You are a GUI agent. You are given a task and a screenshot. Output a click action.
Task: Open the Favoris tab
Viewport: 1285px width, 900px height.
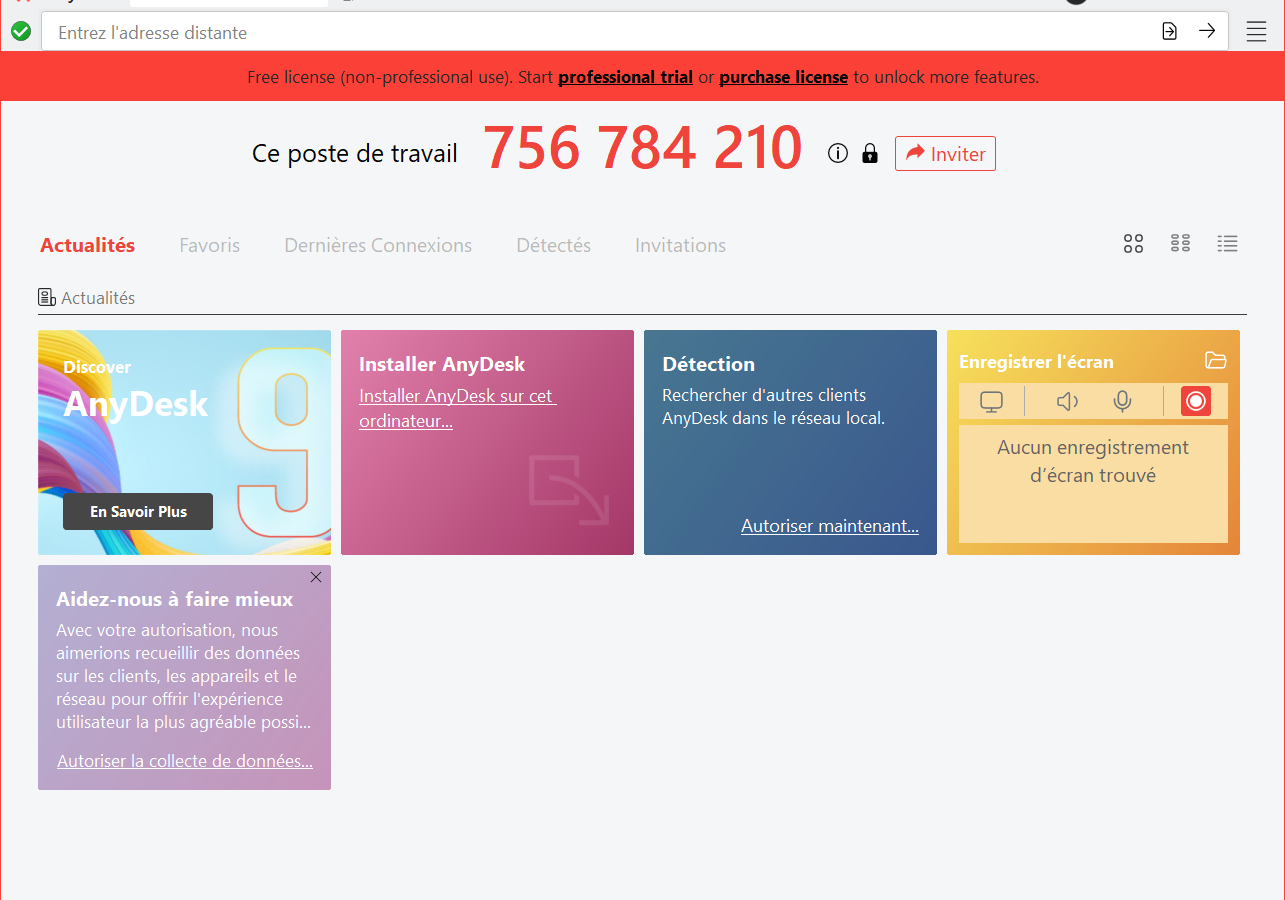pos(210,245)
